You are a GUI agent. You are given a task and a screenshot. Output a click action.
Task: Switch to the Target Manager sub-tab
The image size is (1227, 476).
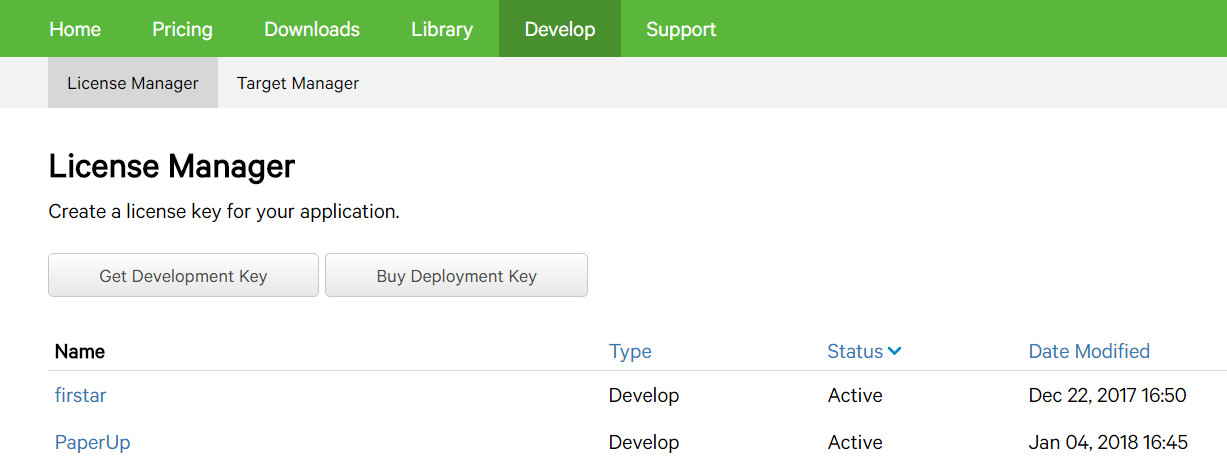[298, 83]
